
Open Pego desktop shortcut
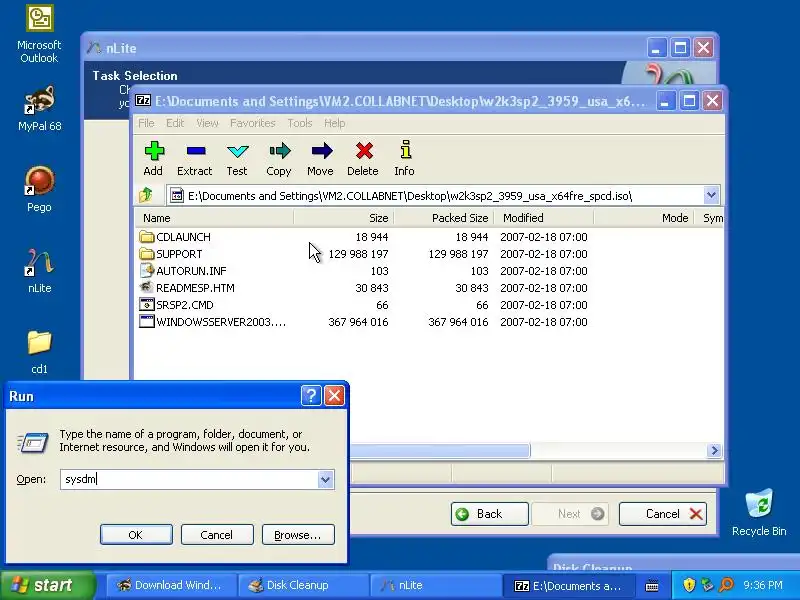pyautogui.click(x=39, y=181)
